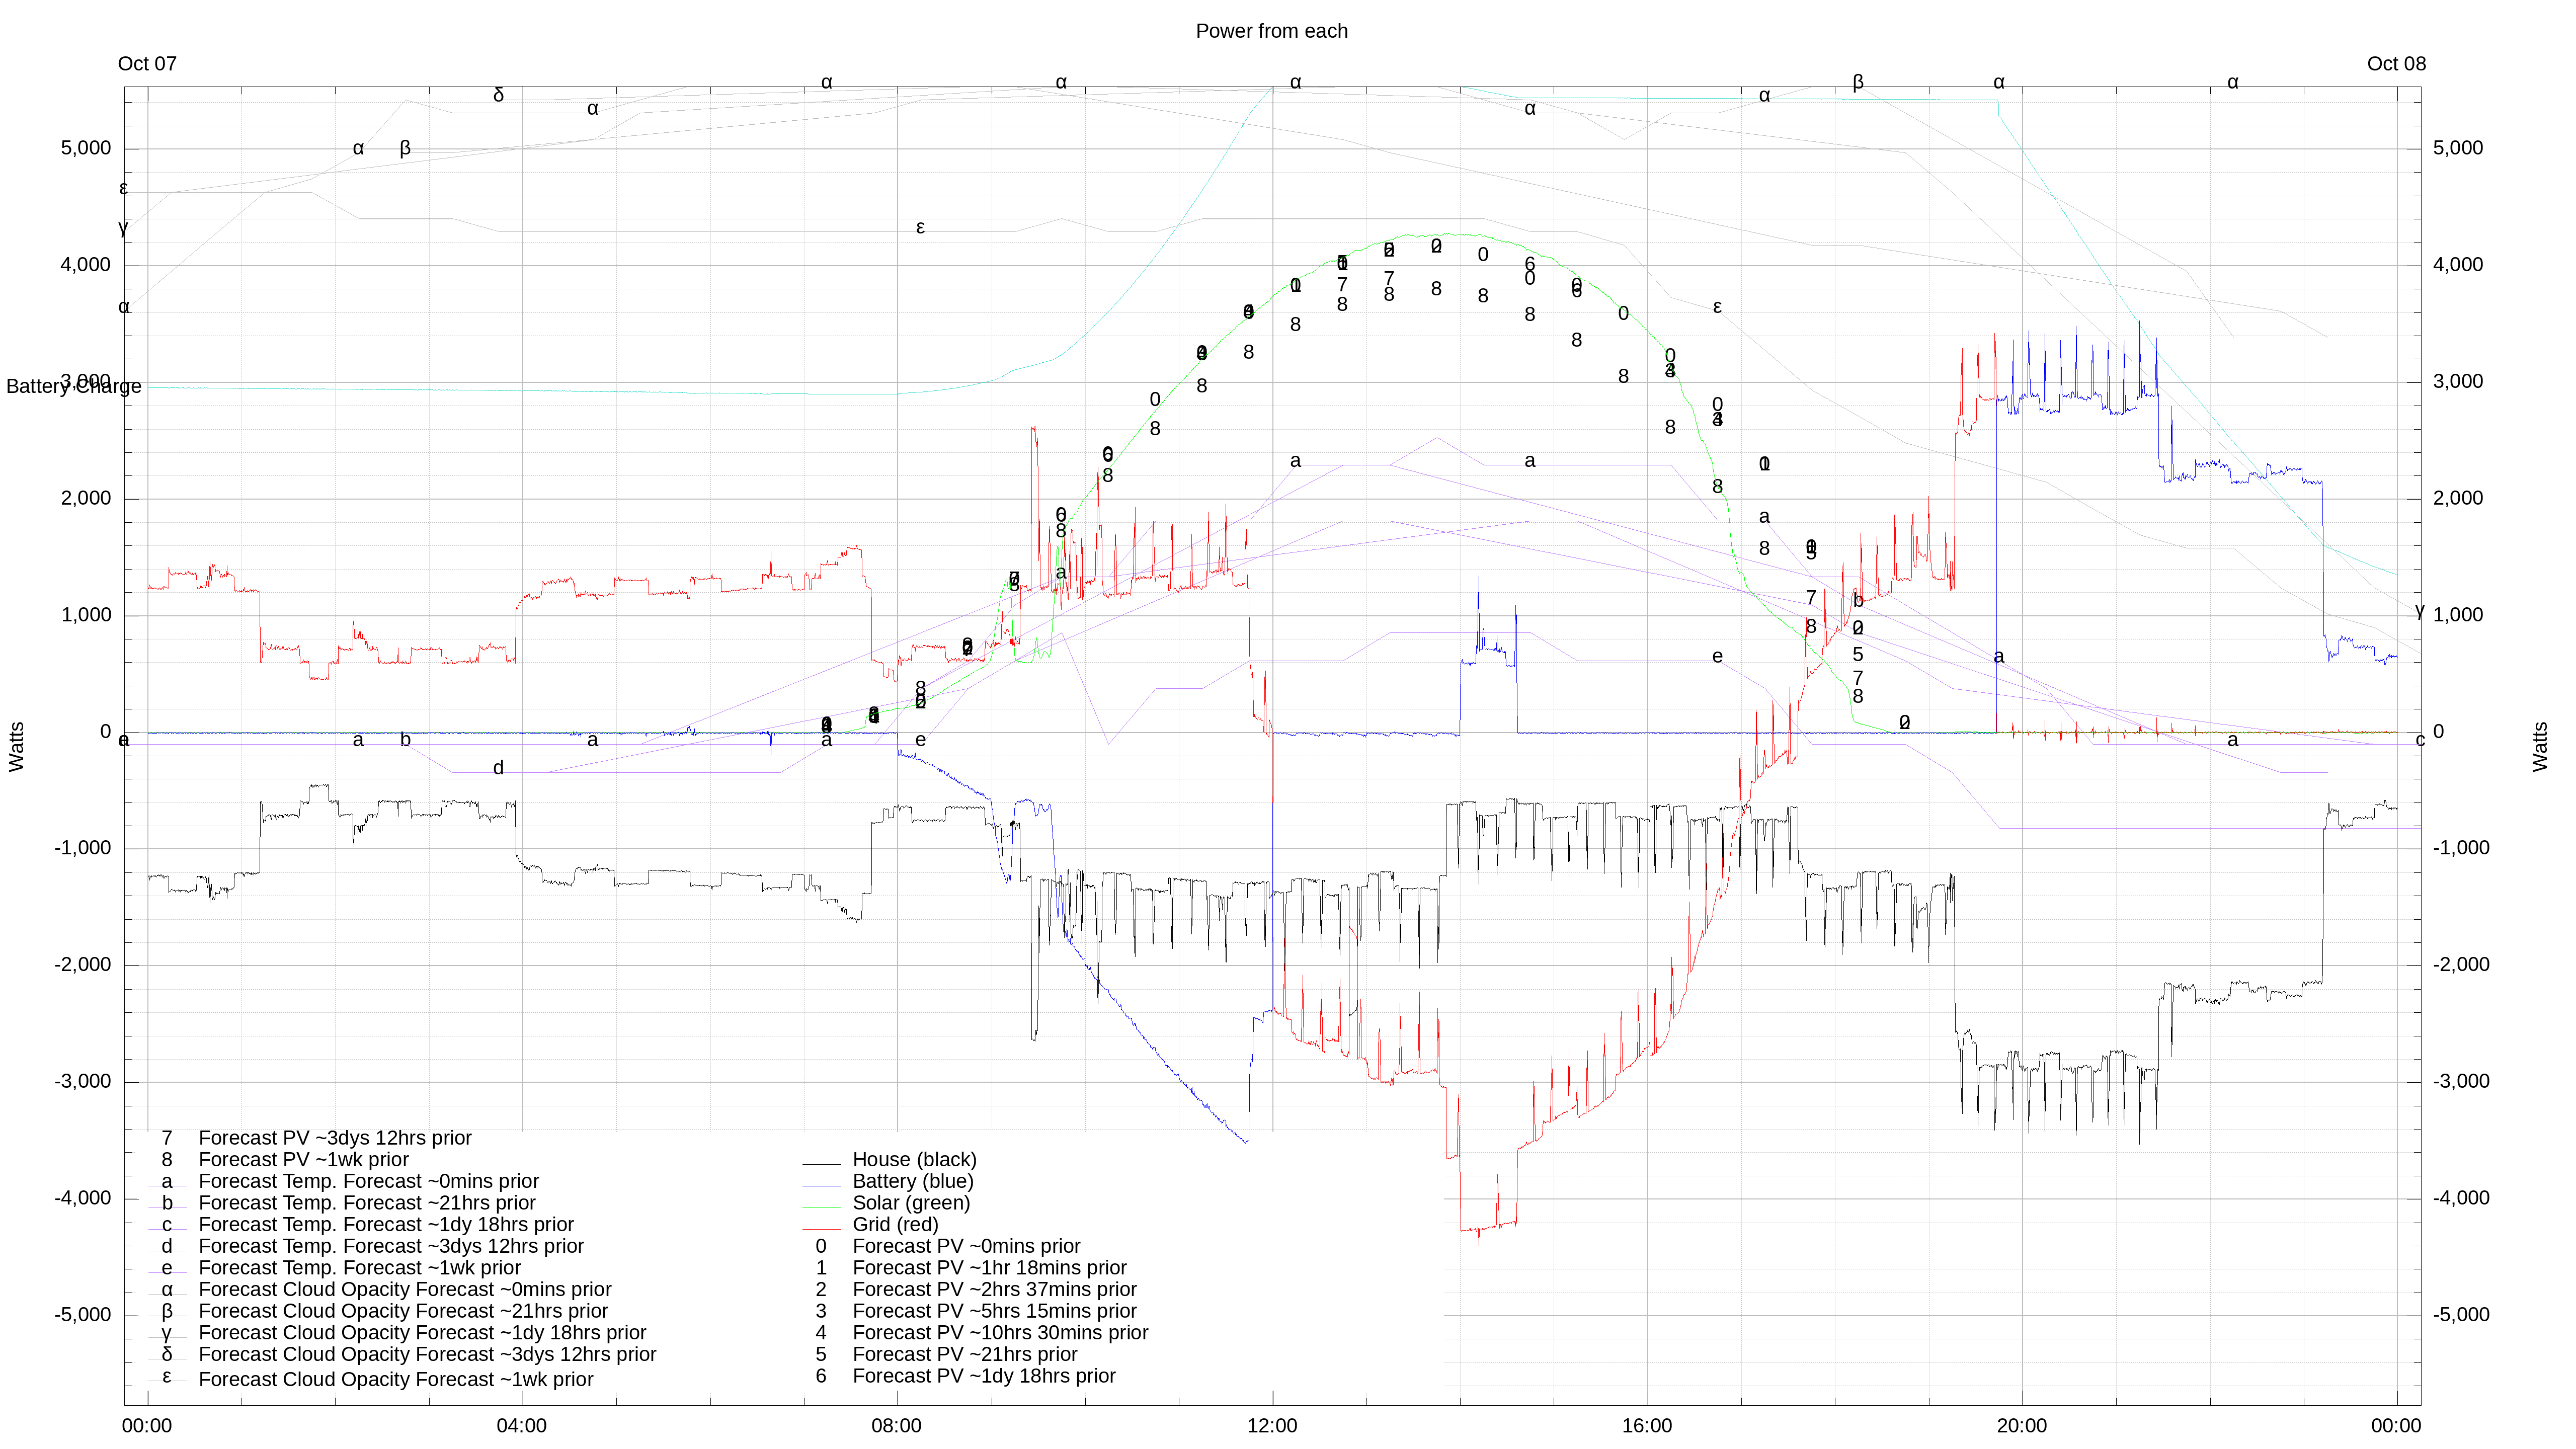Click the right -1,000 y-axis label
The image size is (2576, 1449).
click(x=2461, y=848)
